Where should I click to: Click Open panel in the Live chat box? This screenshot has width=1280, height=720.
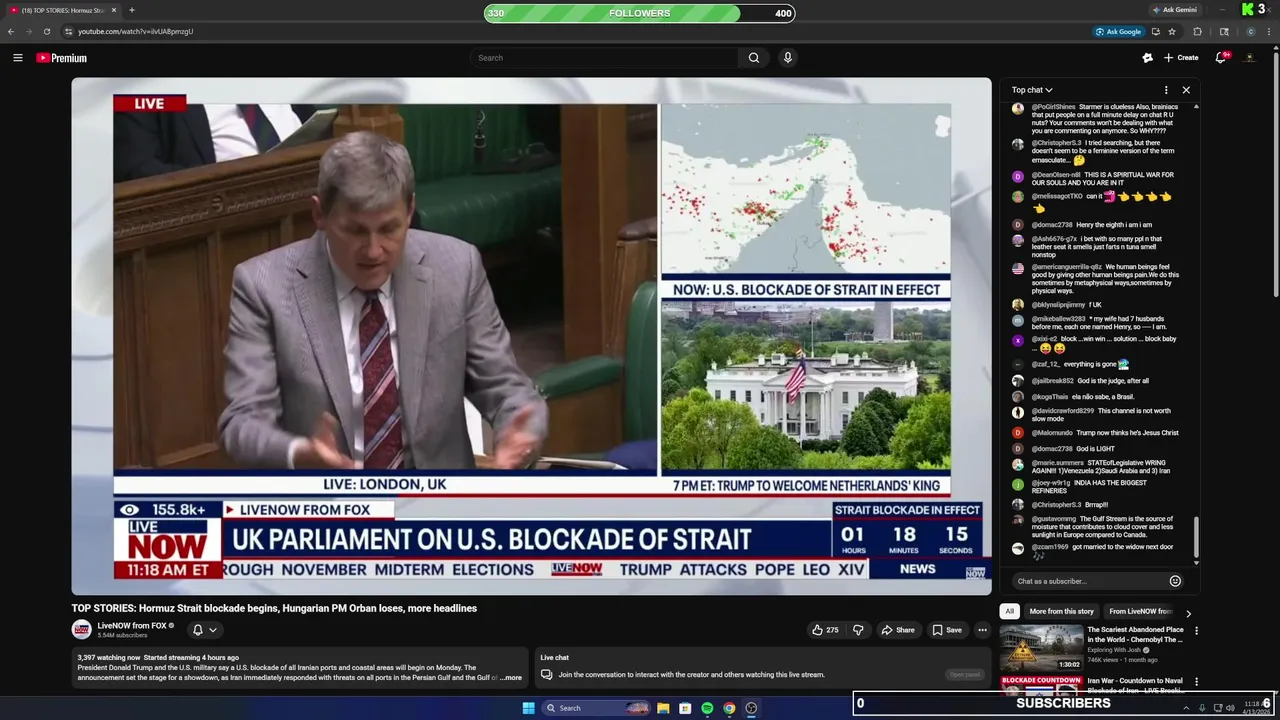(x=965, y=674)
